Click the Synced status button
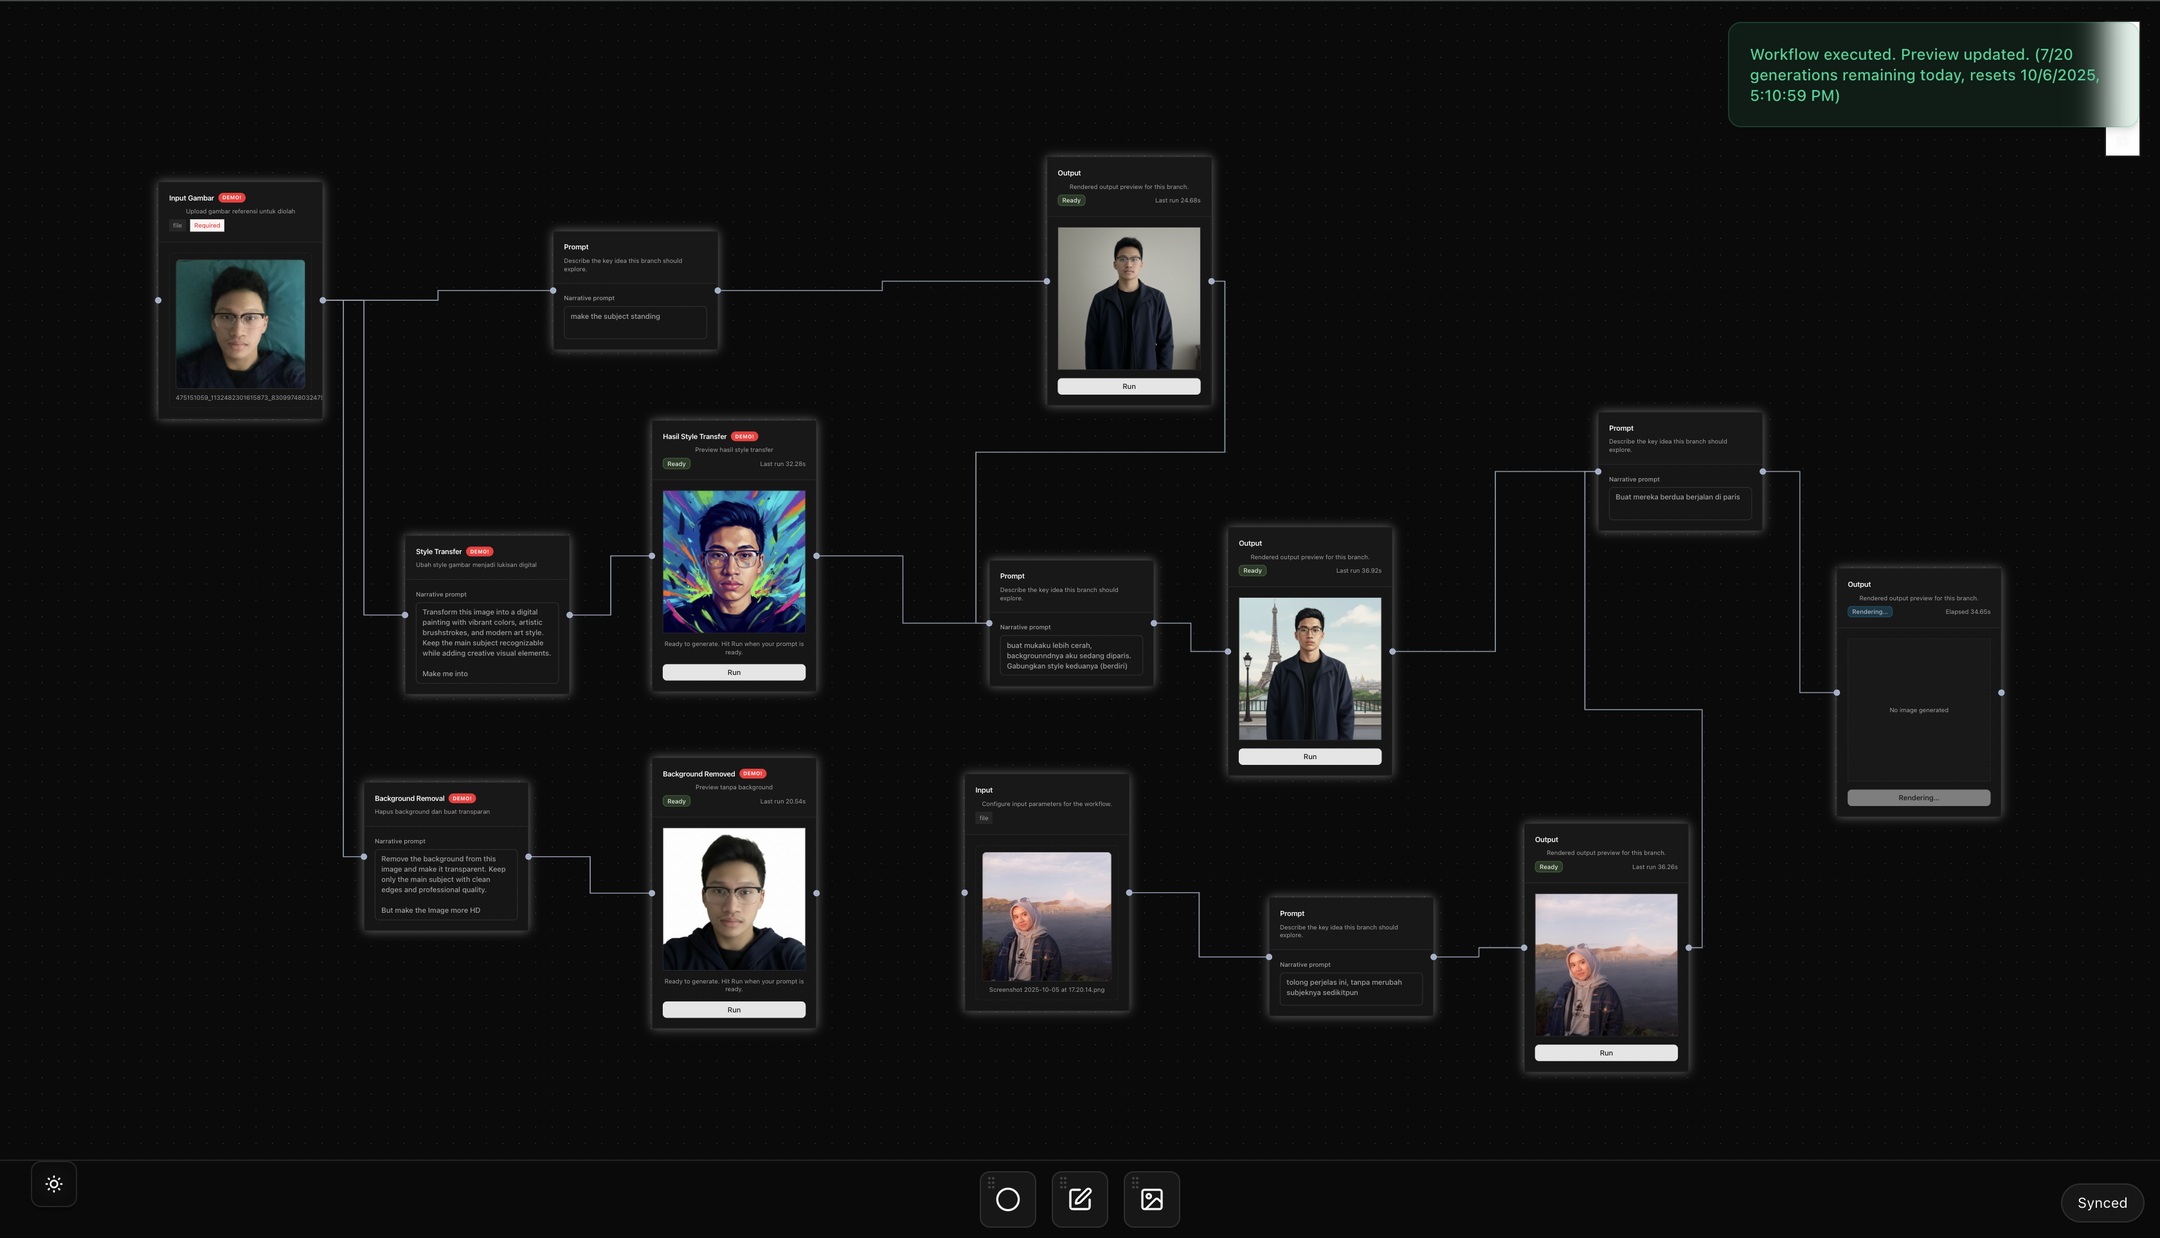 click(2101, 1203)
